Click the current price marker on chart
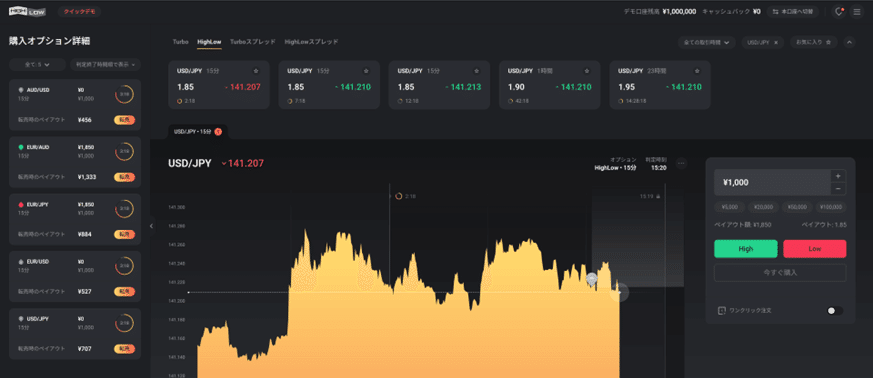The width and height of the screenshot is (873, 378). pos(619,292)
